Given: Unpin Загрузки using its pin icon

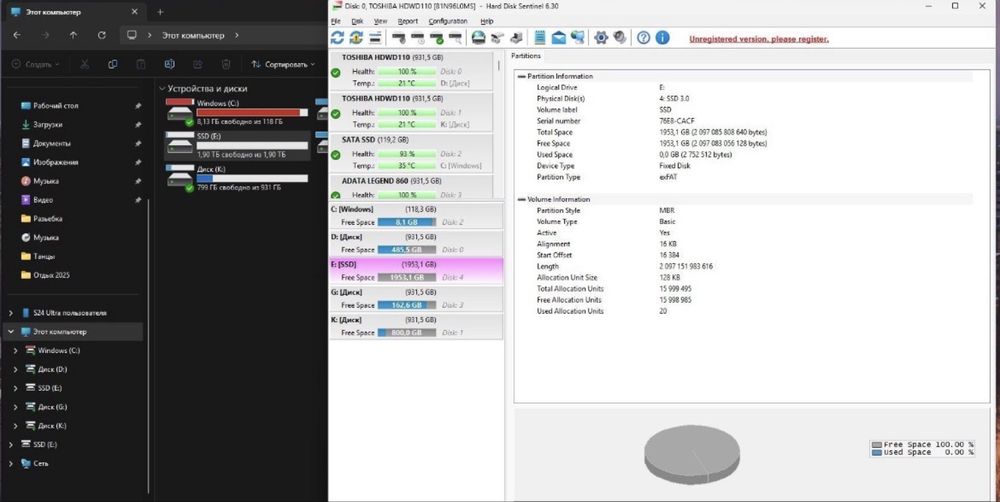Looking at the screenshot, I should click(x=138, y=124).
